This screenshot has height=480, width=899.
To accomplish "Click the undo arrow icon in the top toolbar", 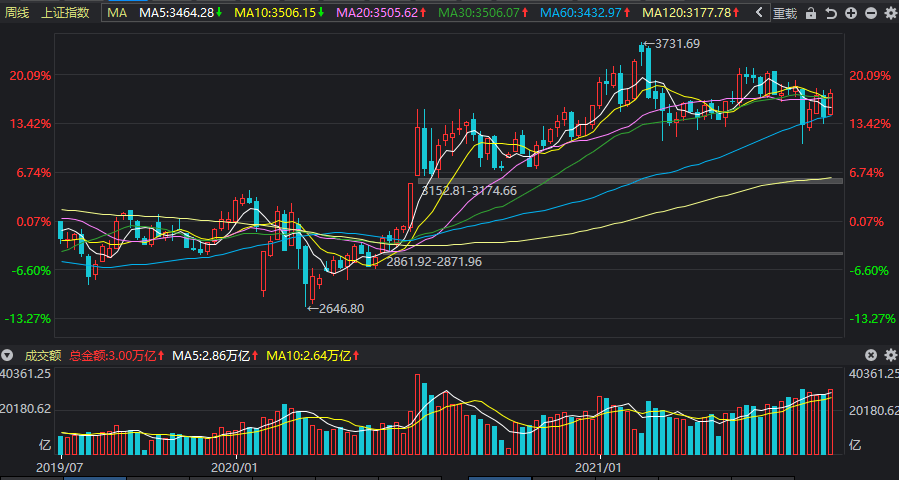I will pyautogui.click(x=831, y=13).
